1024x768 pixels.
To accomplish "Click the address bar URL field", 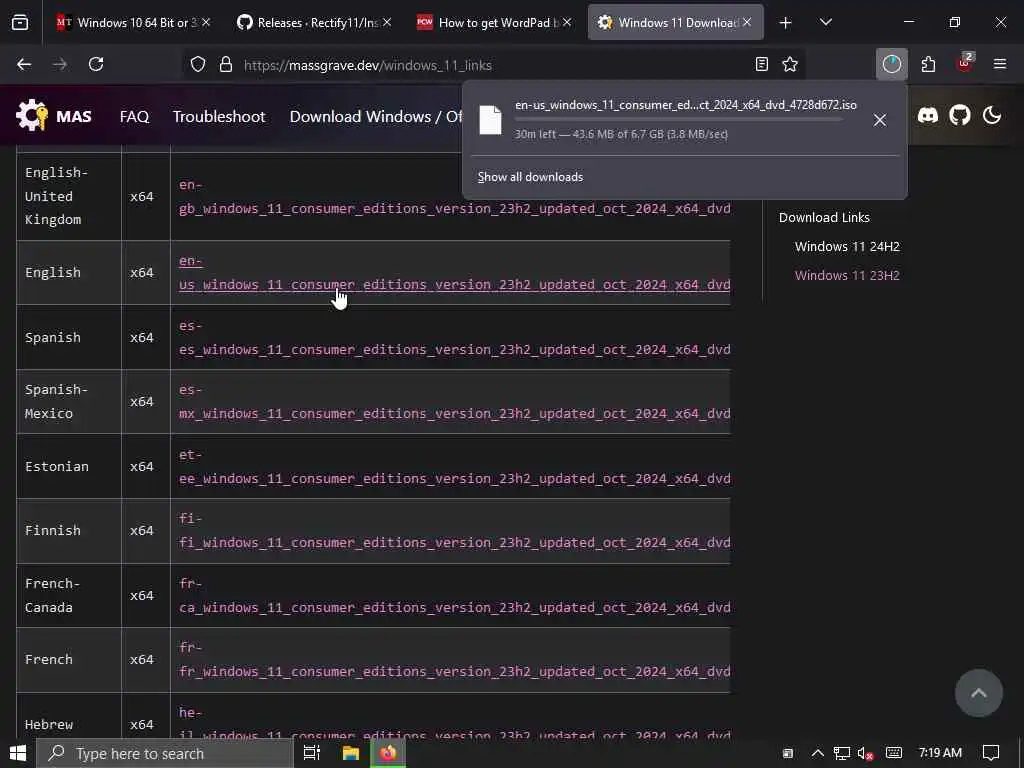I will click(x=493, y=65).
